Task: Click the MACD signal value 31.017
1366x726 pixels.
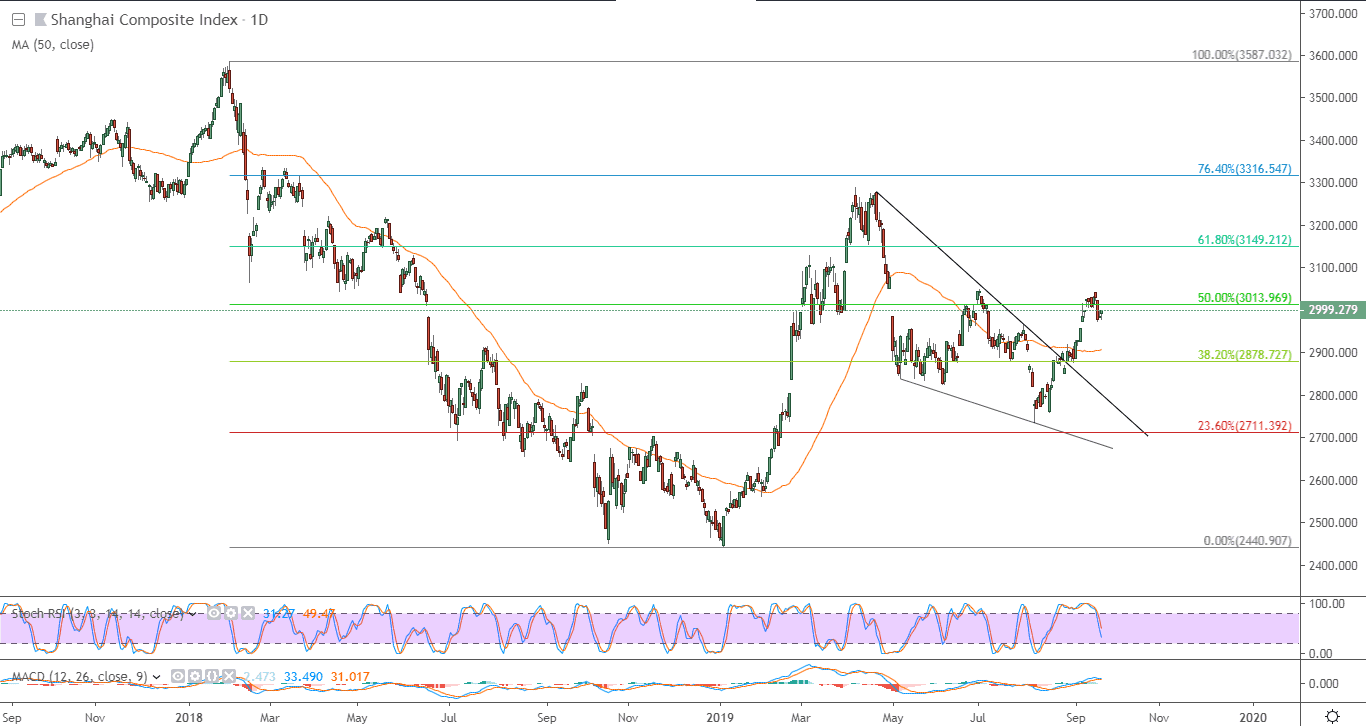Action: pyautogui.click(x=349, y=677)
